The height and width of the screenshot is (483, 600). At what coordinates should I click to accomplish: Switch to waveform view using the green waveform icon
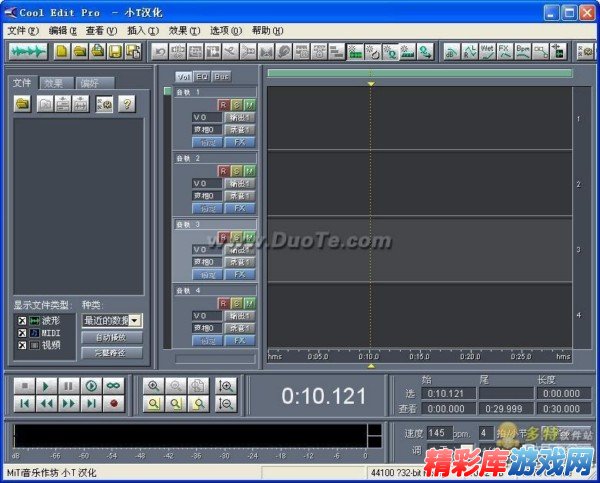28,50
